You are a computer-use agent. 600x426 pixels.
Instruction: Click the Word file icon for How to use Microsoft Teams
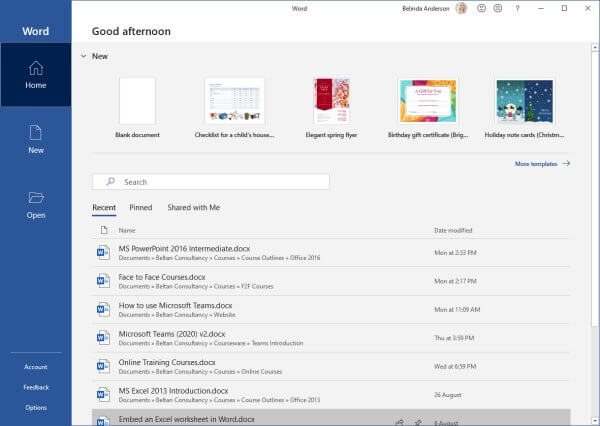(103, 309)
